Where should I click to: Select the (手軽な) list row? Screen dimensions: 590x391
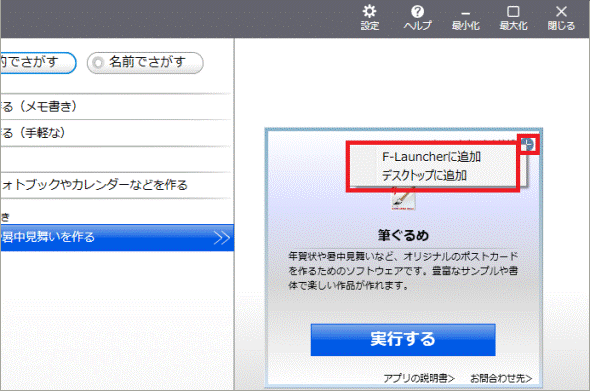tap(116, 133)
